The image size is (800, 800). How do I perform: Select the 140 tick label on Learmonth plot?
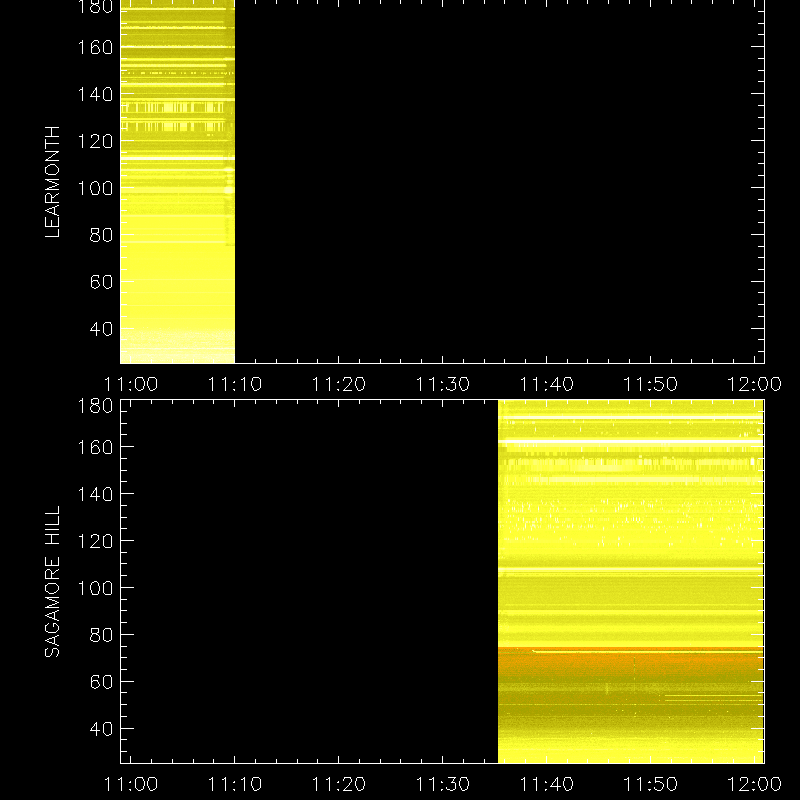(95, 94)
